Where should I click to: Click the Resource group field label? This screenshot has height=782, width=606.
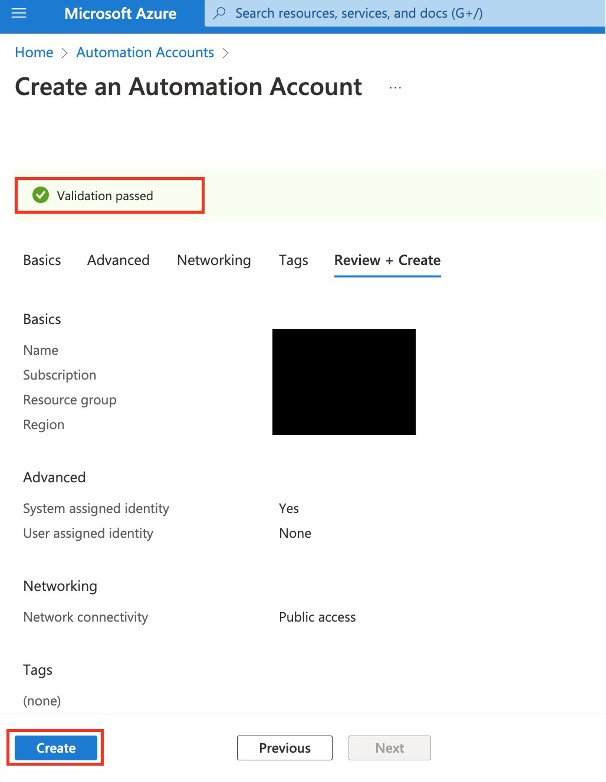click(x=70, y=400)
